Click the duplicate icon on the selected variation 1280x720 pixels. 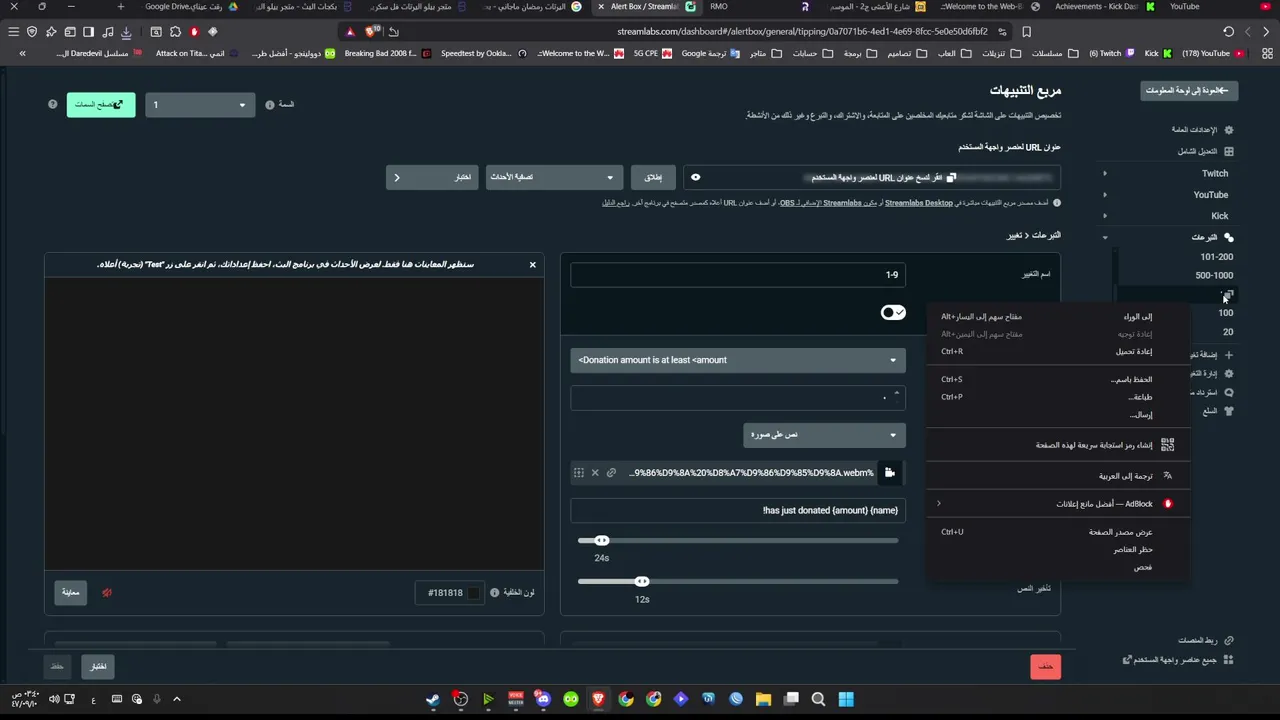pyautogui.click(x=1229, y=294)
